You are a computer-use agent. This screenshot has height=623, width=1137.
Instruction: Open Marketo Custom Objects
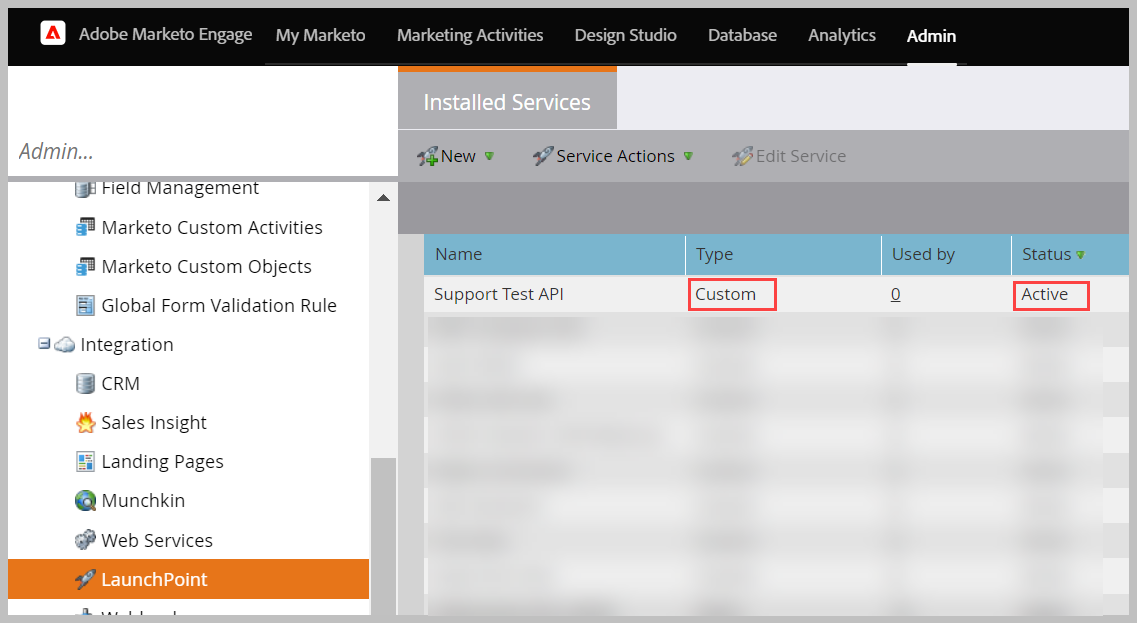207,267
